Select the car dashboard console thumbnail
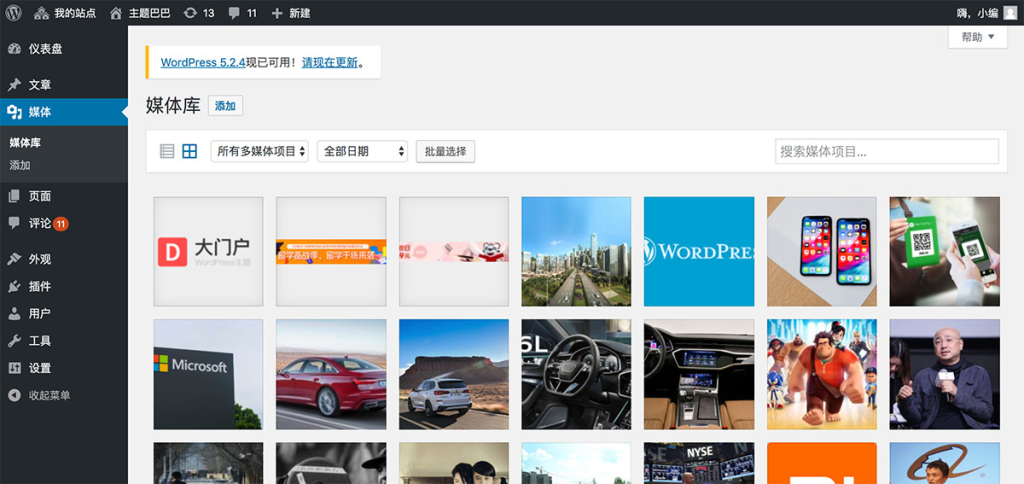Screen dimensions: 1024x484 point(699,374)
